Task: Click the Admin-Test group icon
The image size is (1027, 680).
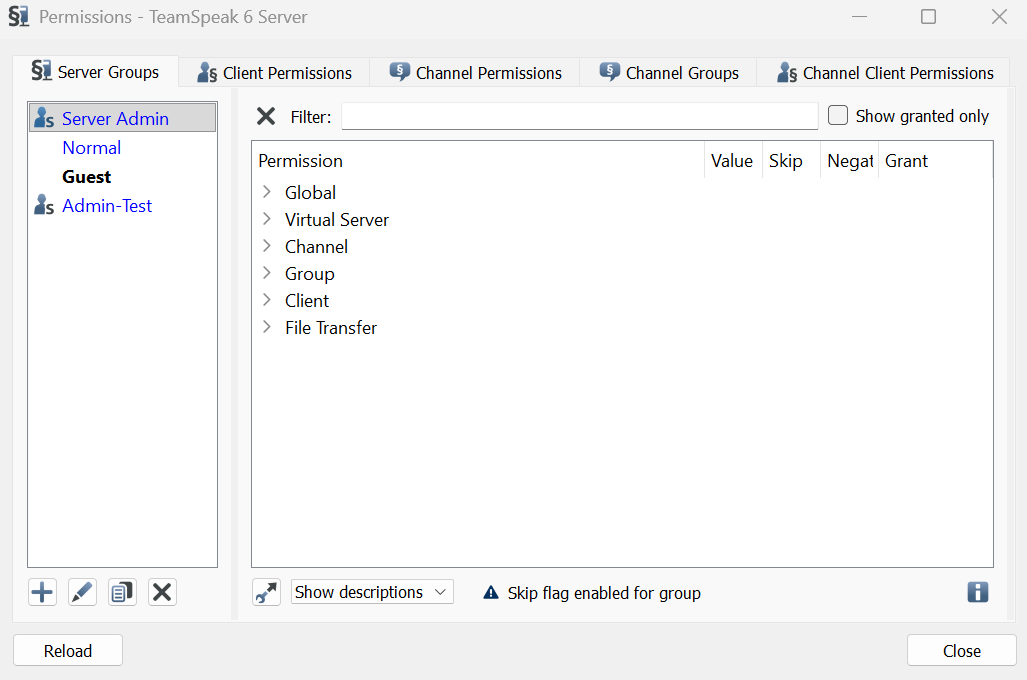Action: point(44,205)
